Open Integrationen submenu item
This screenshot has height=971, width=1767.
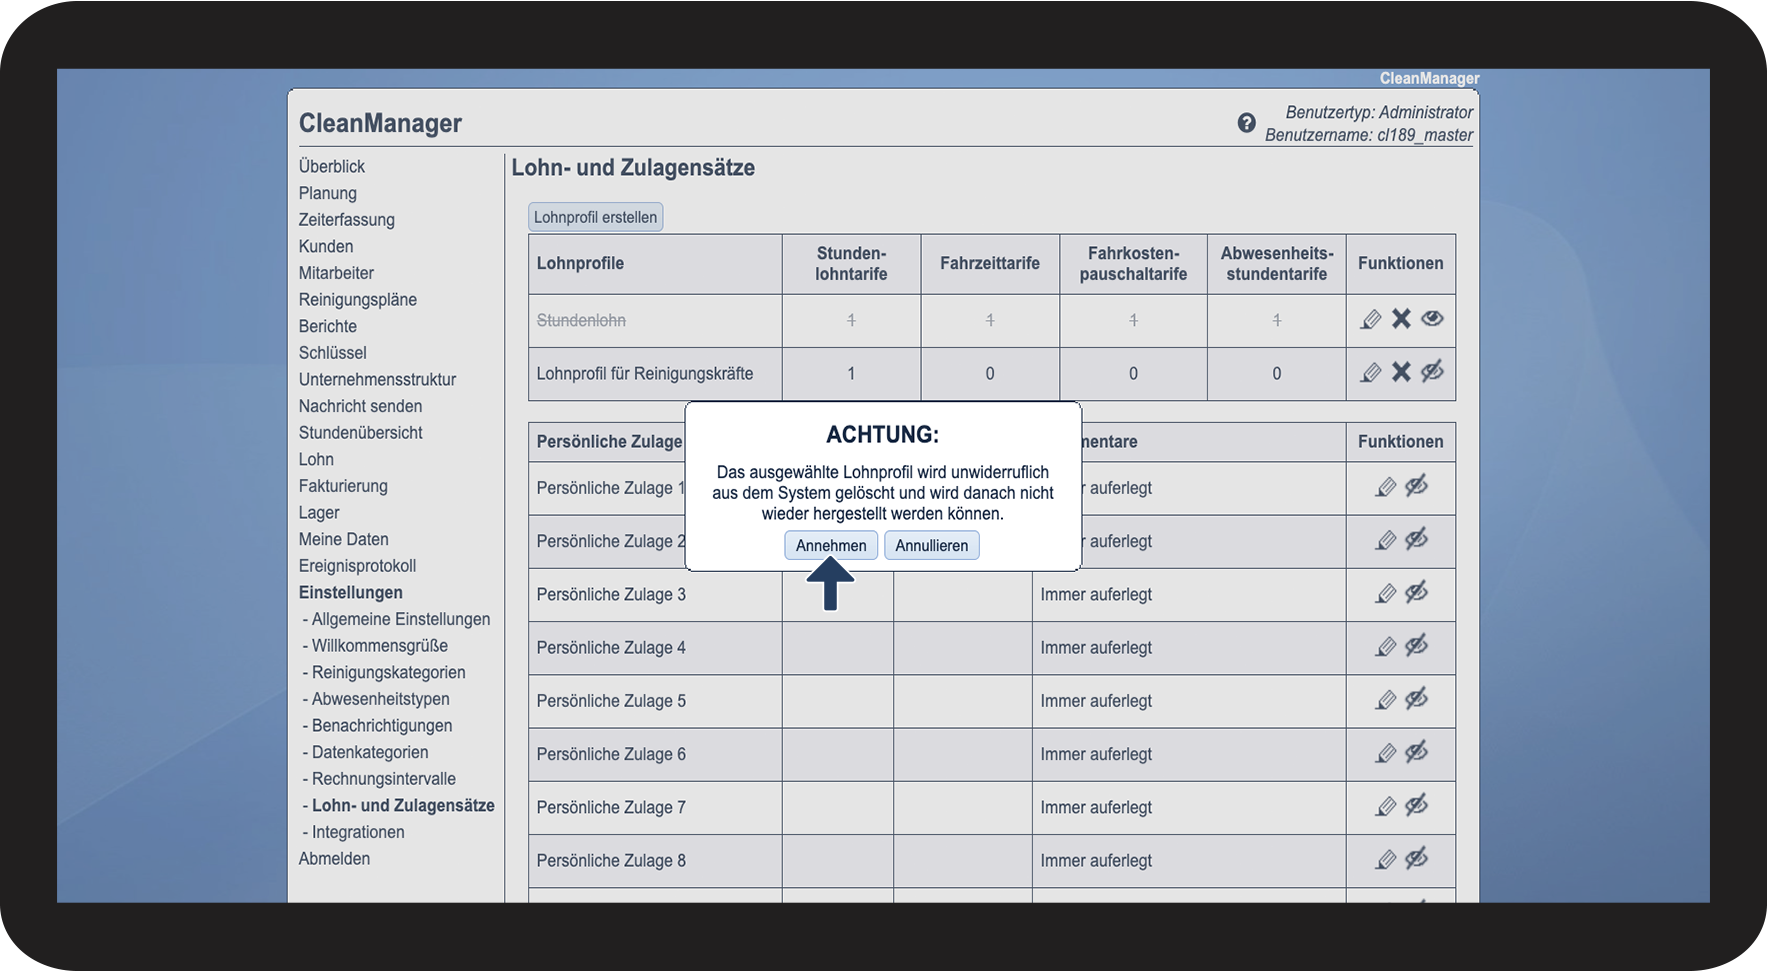pyautogui.click(x=358, y=832)
